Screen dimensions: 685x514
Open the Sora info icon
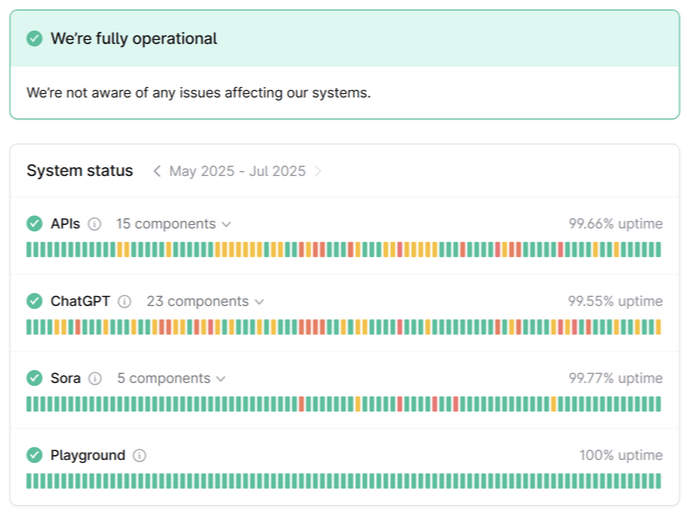[x=95, y=378]
